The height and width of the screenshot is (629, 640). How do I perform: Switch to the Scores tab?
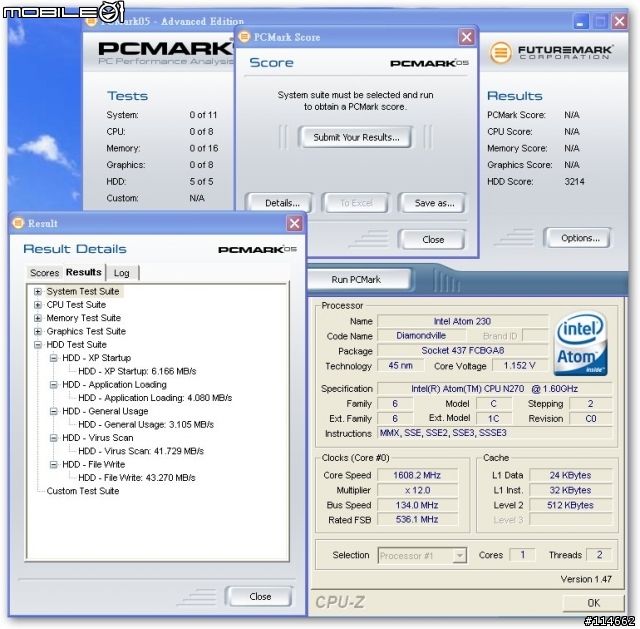click(x=44, y=273)
